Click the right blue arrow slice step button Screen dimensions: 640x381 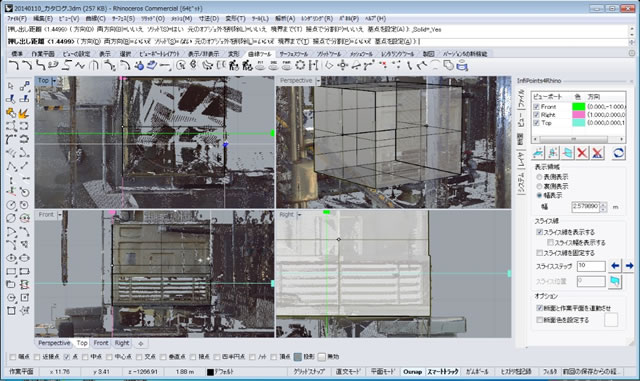pyautogui.click(x=629, y=266)
